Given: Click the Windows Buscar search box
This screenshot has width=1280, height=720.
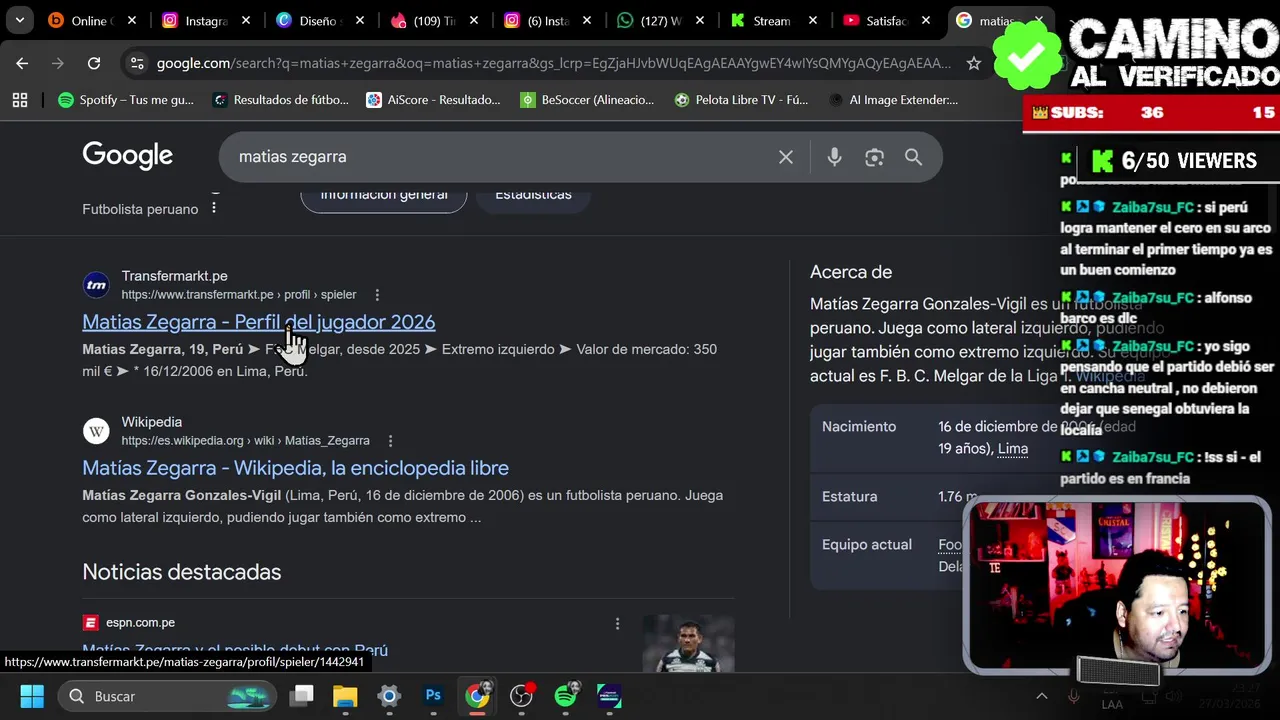Looking at the screenshot, I should point(166,696).
